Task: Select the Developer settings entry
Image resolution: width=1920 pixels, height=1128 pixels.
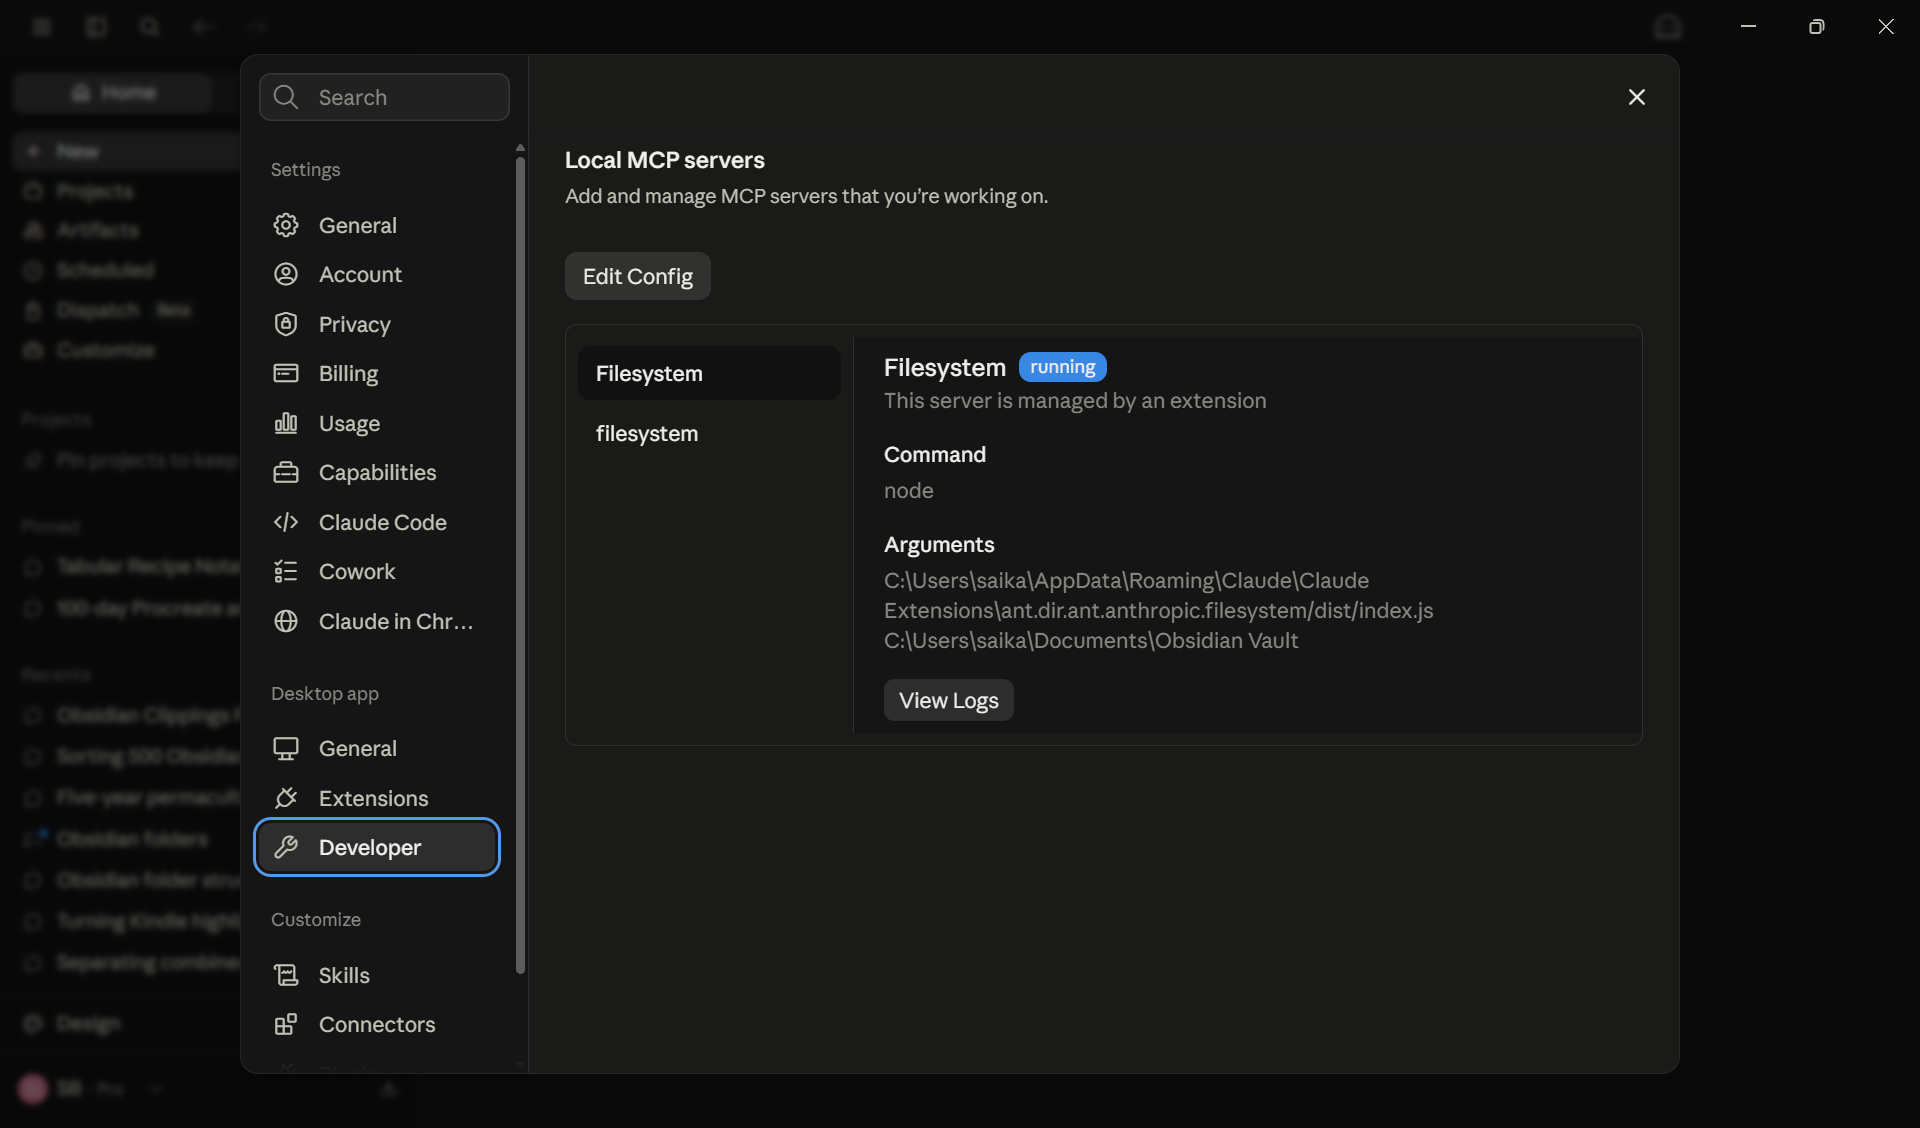Action: [377, 847]
